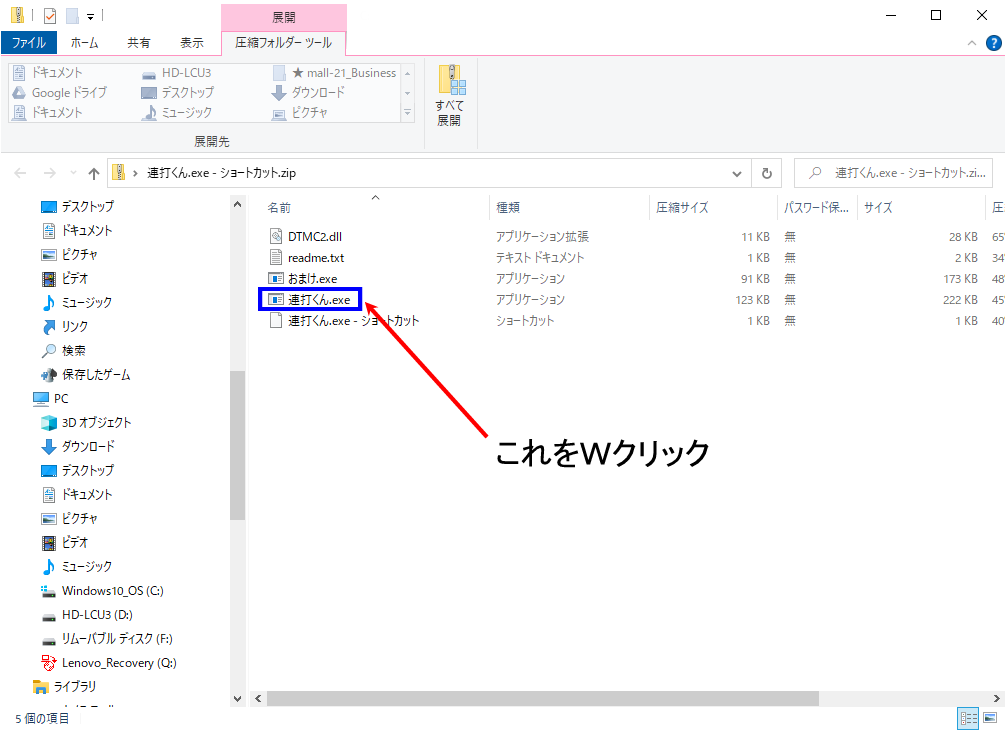Select the DTMC2.dll file icon

[277, 236]
